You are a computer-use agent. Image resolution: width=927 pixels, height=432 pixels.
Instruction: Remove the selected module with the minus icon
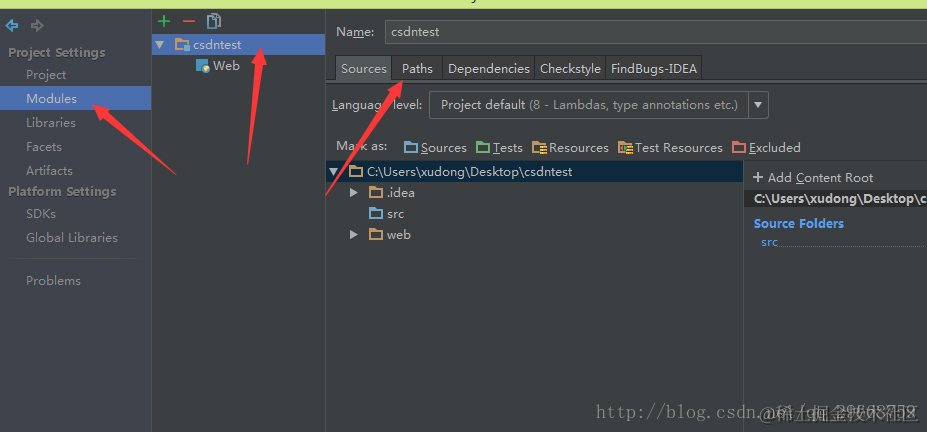point(189,22)
